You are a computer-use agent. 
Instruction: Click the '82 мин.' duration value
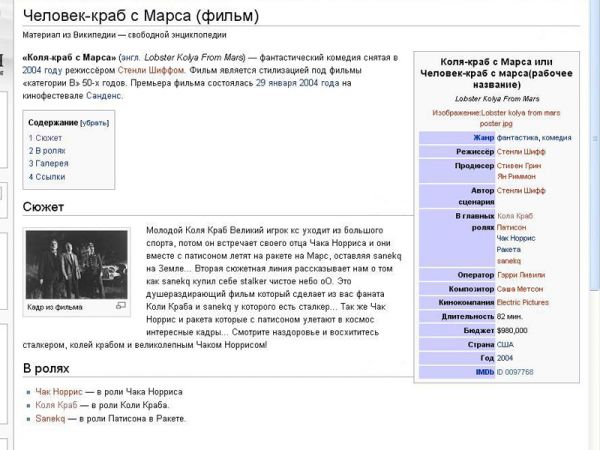pos(510,316)
